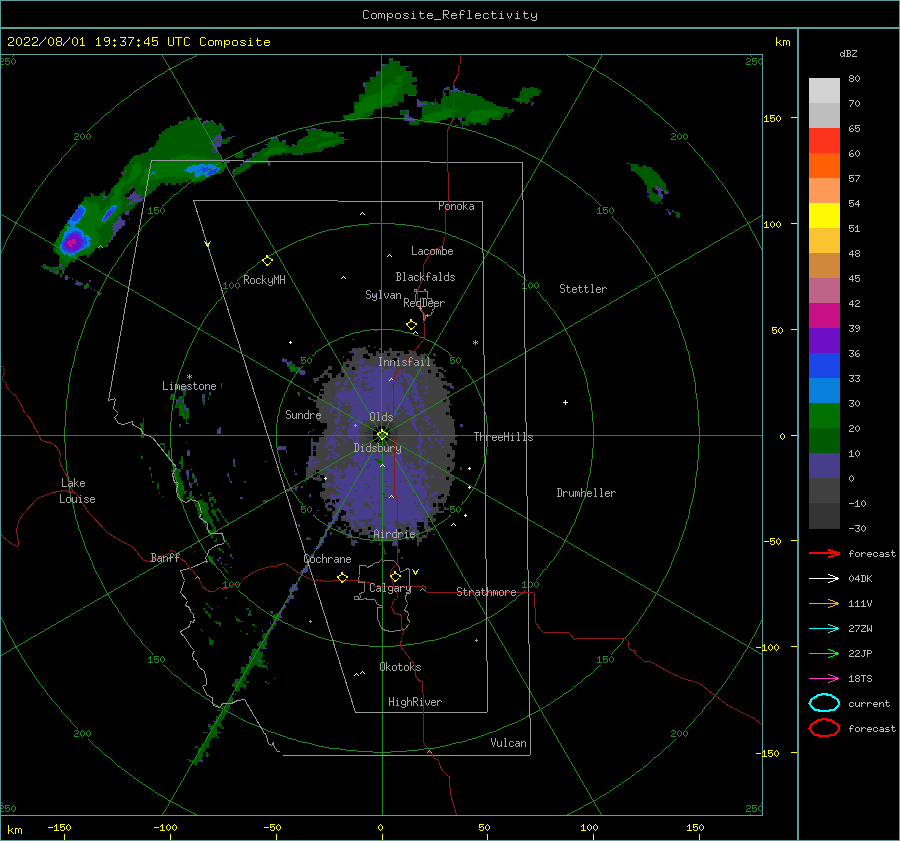This screenshot has width=900, height=841.
Task: Click the Calgary label
Action: click(x=390, y=588)
